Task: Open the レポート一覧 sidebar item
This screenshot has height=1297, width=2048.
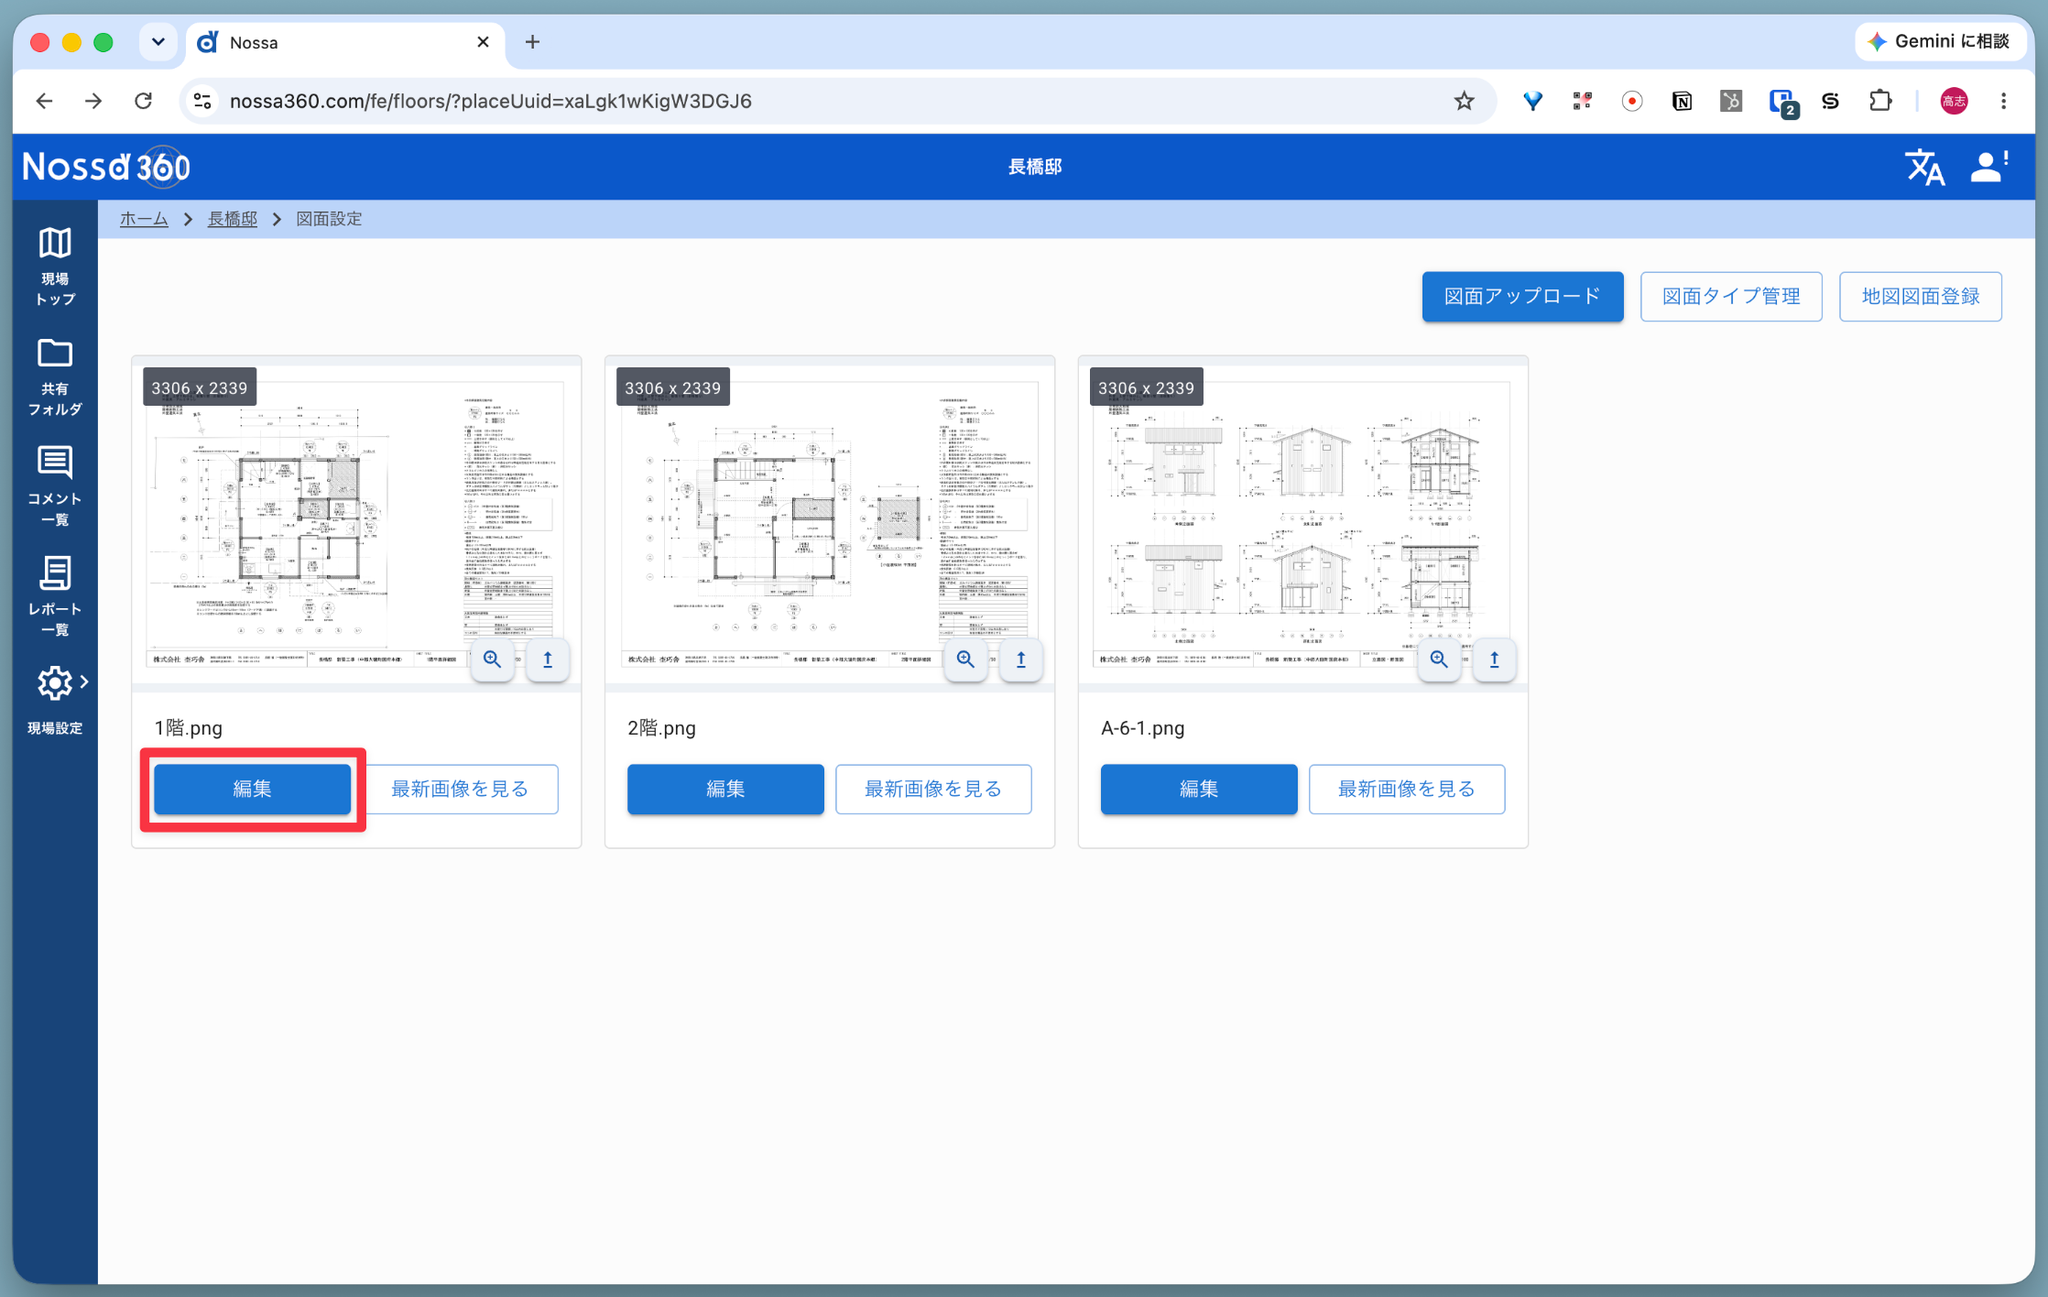Action: (55, 596)
